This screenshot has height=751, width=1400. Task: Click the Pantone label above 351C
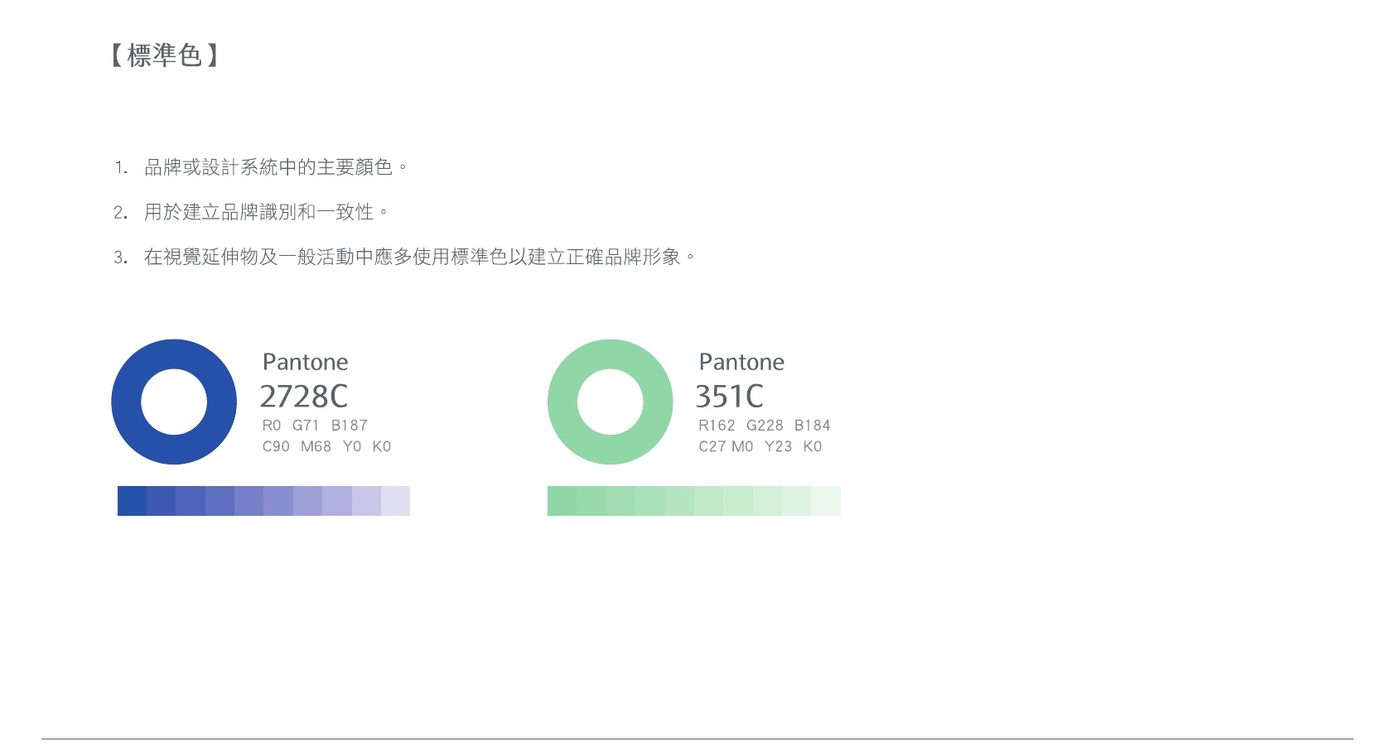coord(741,362)
